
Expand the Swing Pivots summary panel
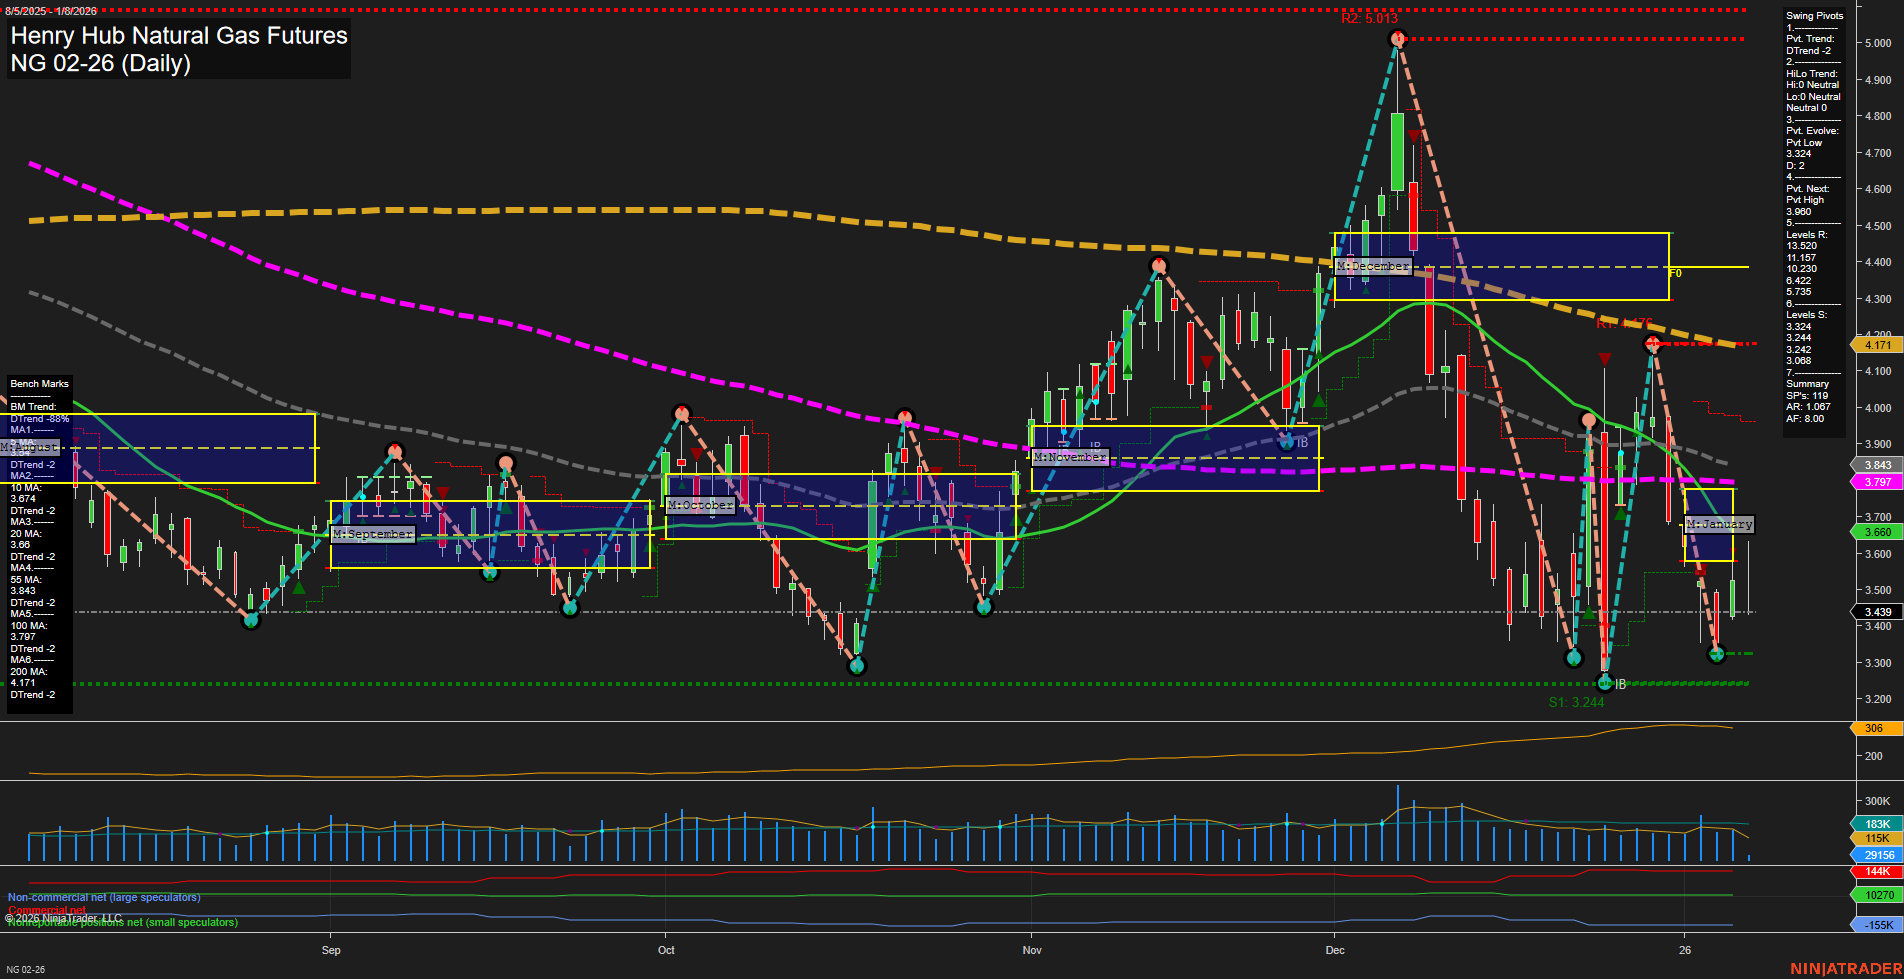(x=1813, y=15)
